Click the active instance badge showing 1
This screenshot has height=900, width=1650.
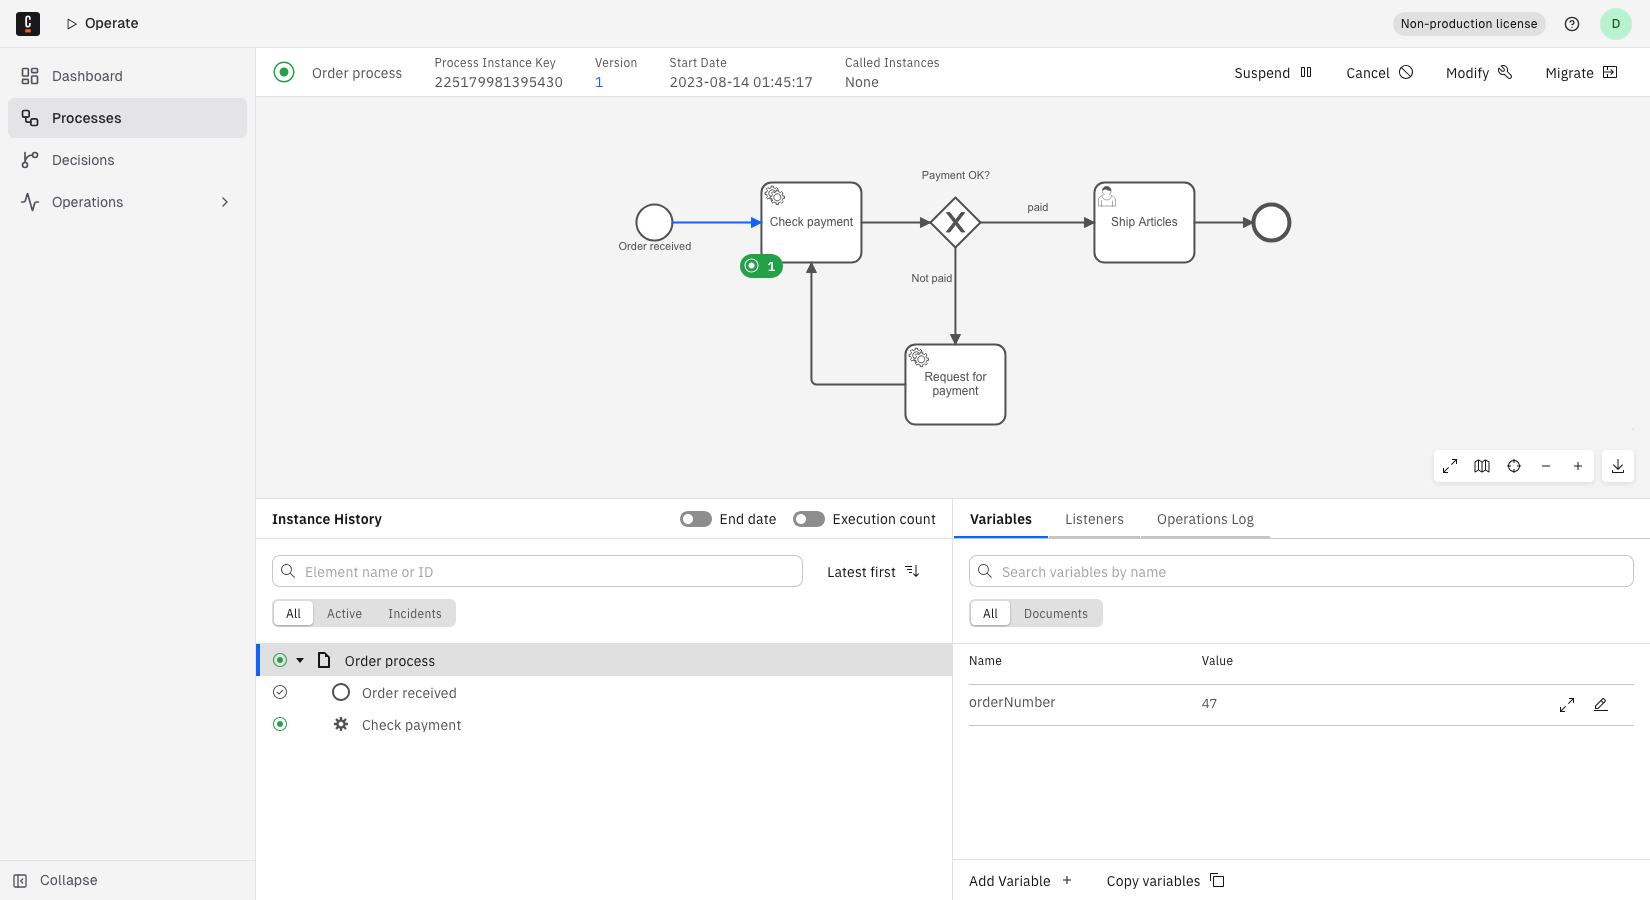(761, 266)
